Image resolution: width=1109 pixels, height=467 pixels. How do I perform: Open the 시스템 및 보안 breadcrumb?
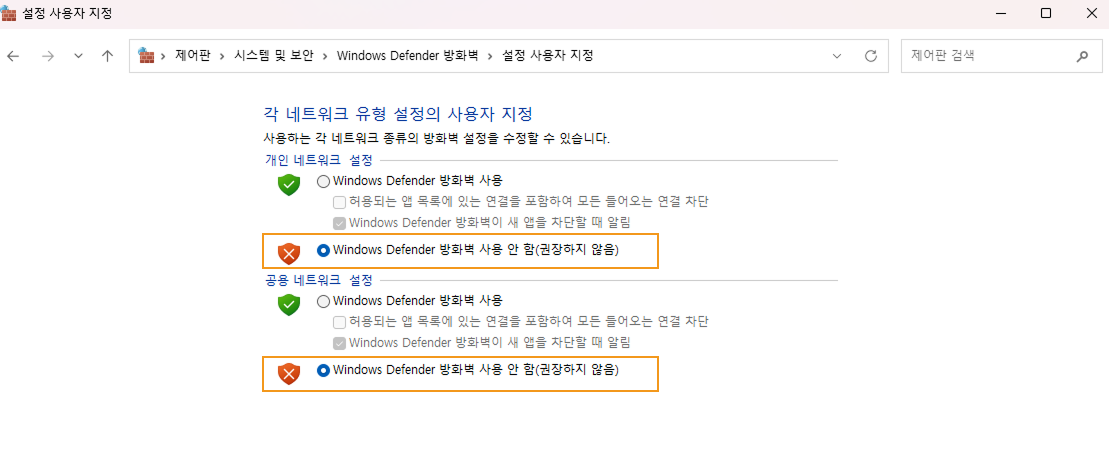[273, 56]
